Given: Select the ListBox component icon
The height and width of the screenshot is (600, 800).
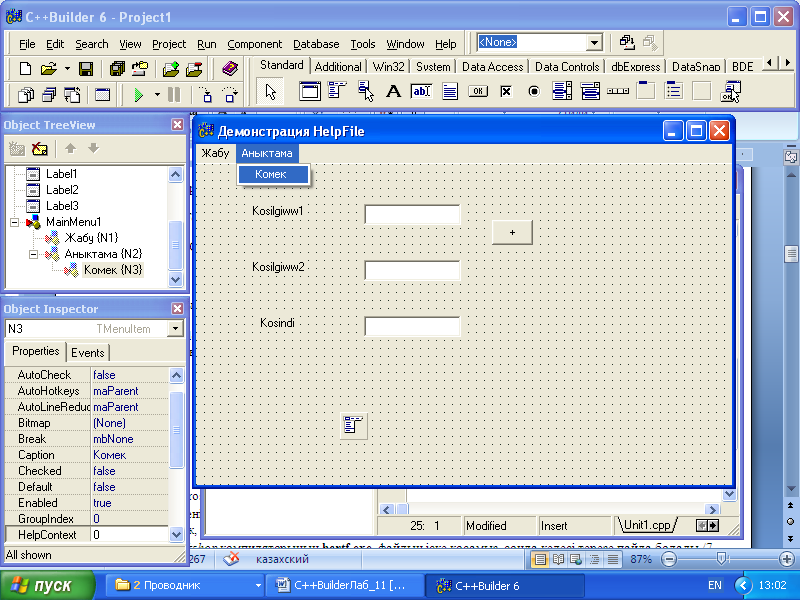Looking at the screenshot, I should click(x=562, y=91).
